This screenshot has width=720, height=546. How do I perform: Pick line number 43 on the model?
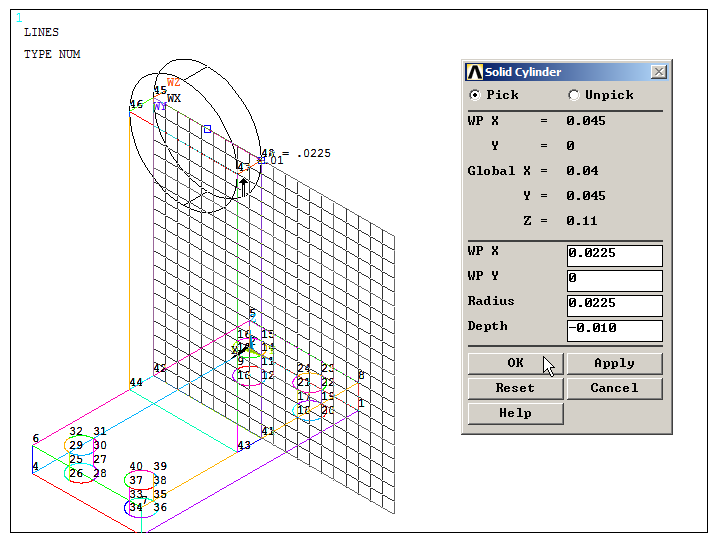coord(243,445)
